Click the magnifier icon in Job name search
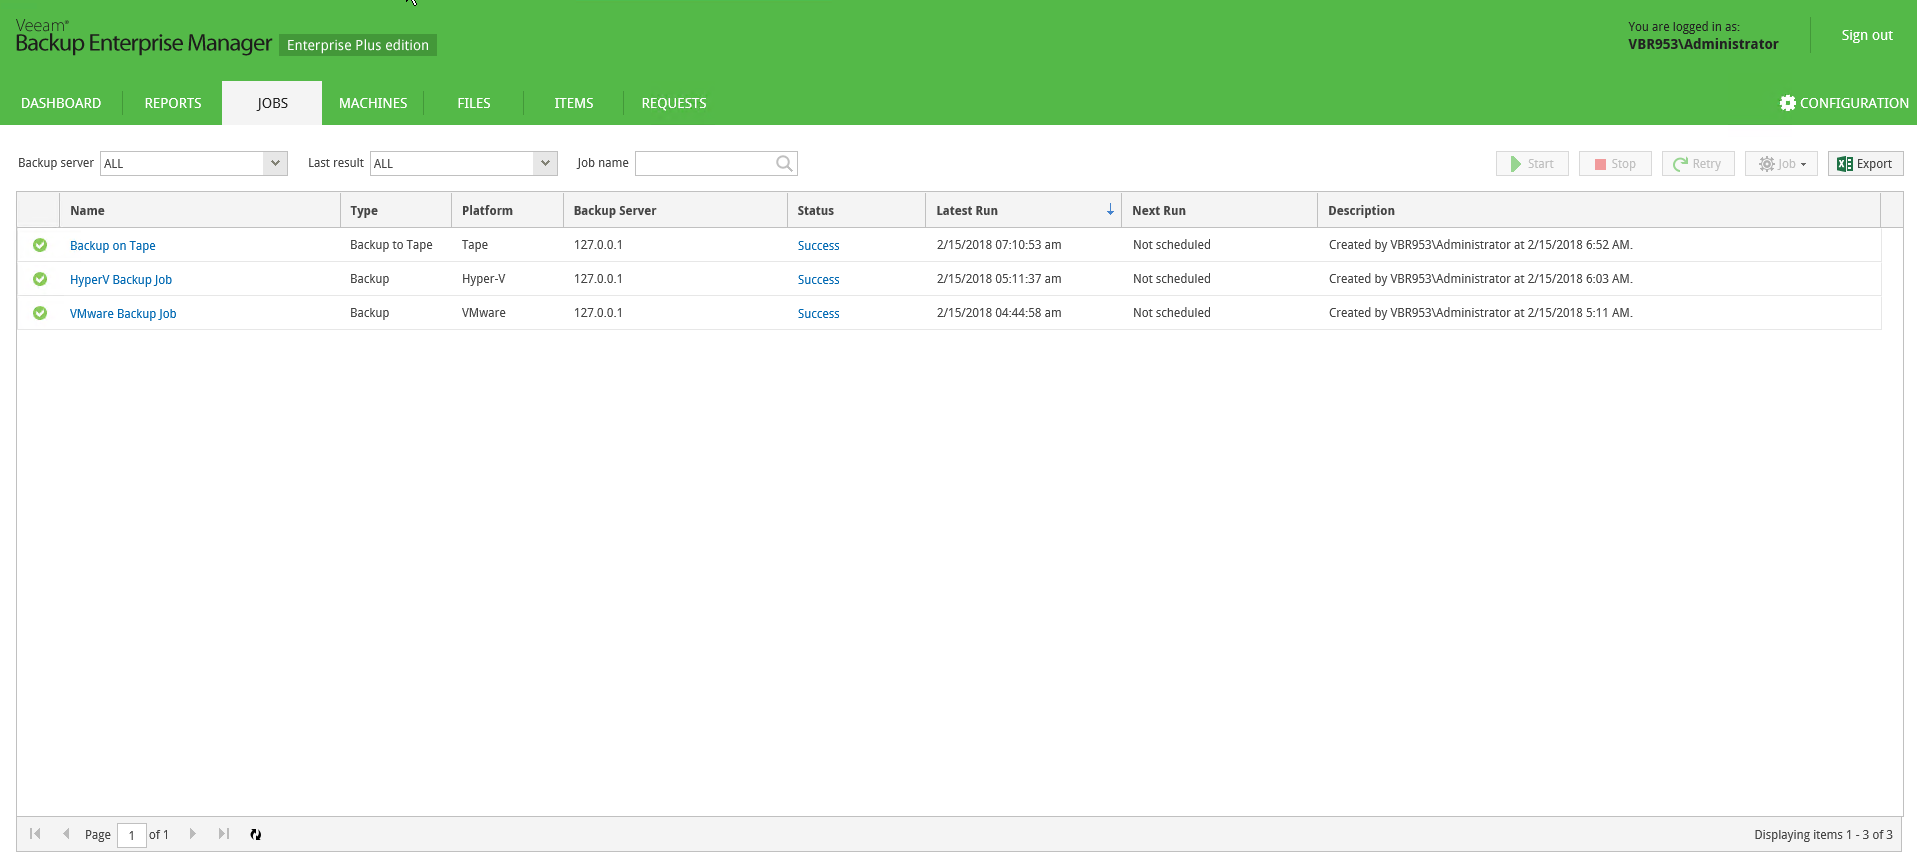Image resolution: width=1917 pixels, height=855 pixels. tap(785, 163)
